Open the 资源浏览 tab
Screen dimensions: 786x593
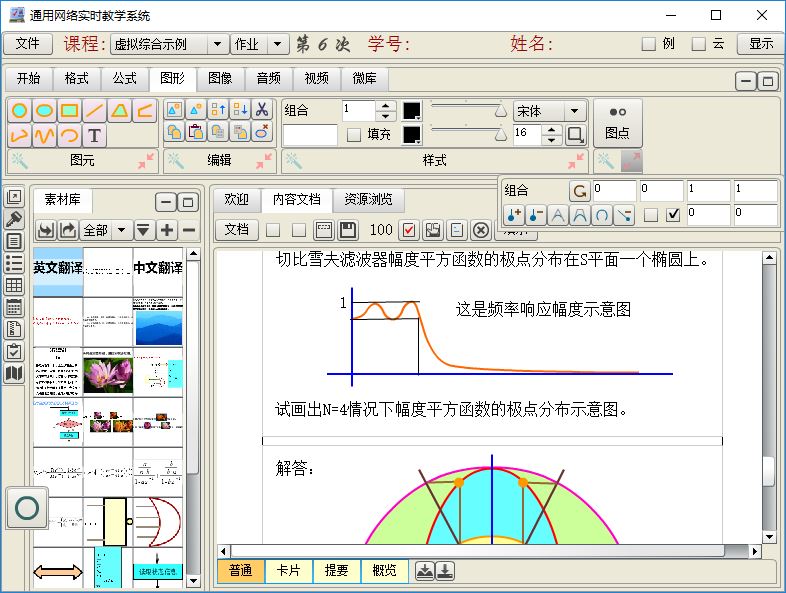(368, 200)
